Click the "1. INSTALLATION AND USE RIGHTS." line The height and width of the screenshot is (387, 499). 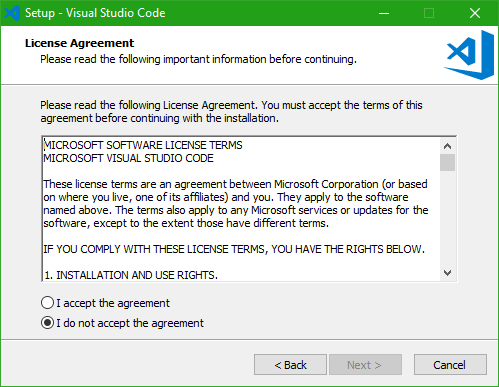click(131, 275)
